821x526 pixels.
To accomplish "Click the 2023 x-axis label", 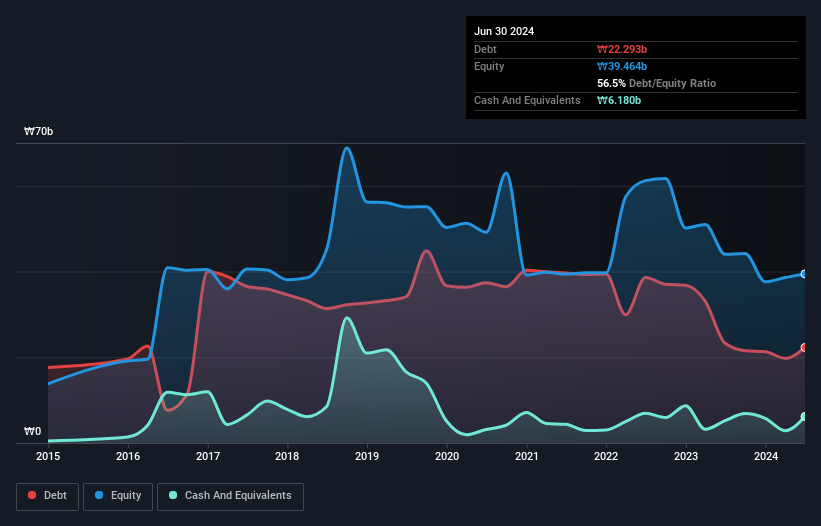I will click(686, 456).
